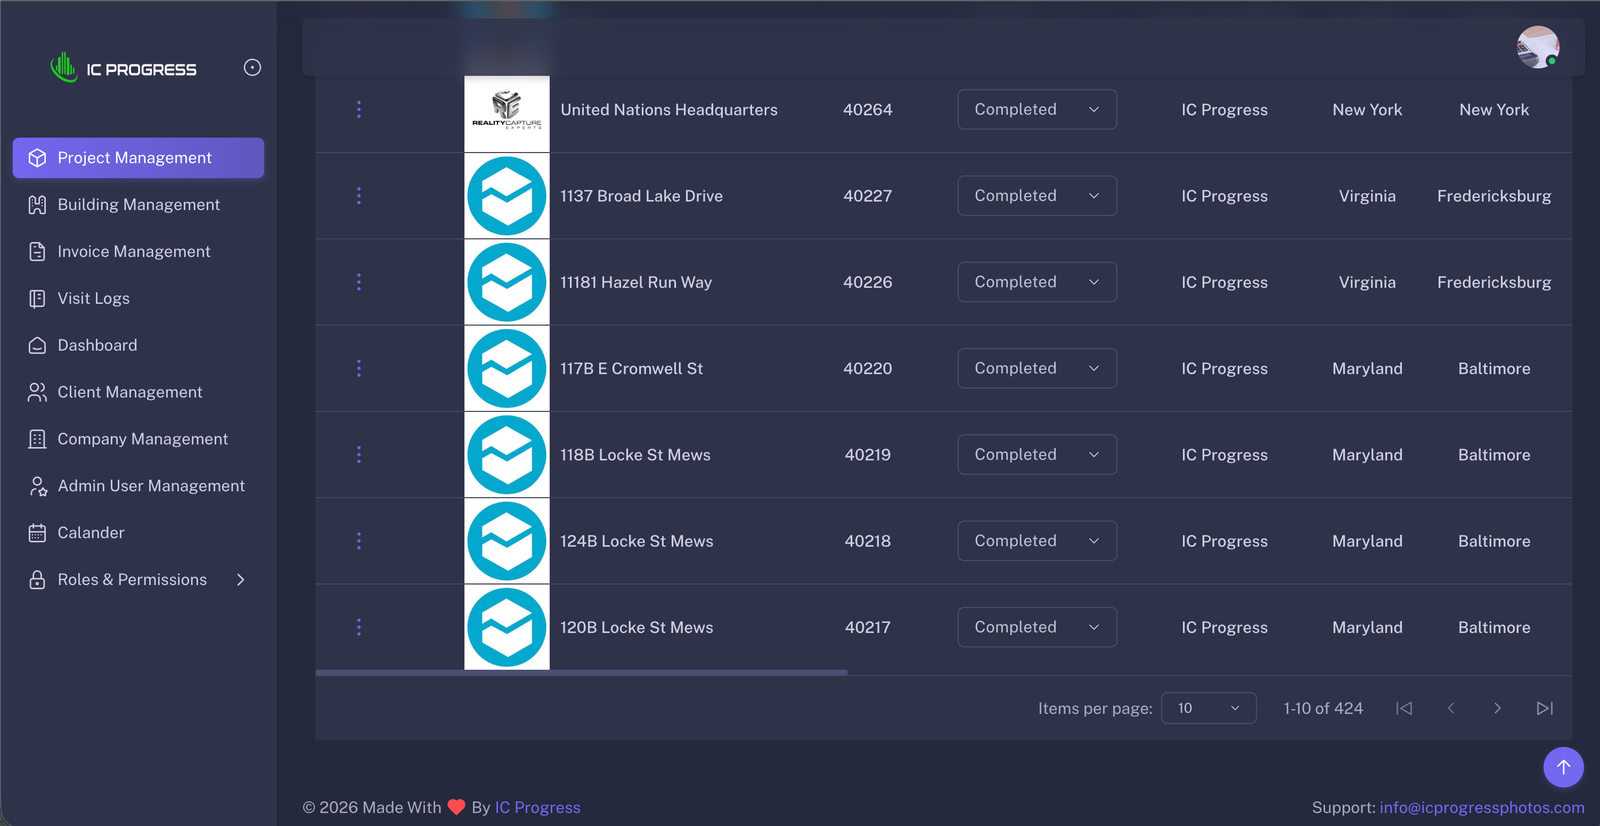Open status dropdown for project 40226
This screenshot has width=1600, height=826.
coord(1037,282)
